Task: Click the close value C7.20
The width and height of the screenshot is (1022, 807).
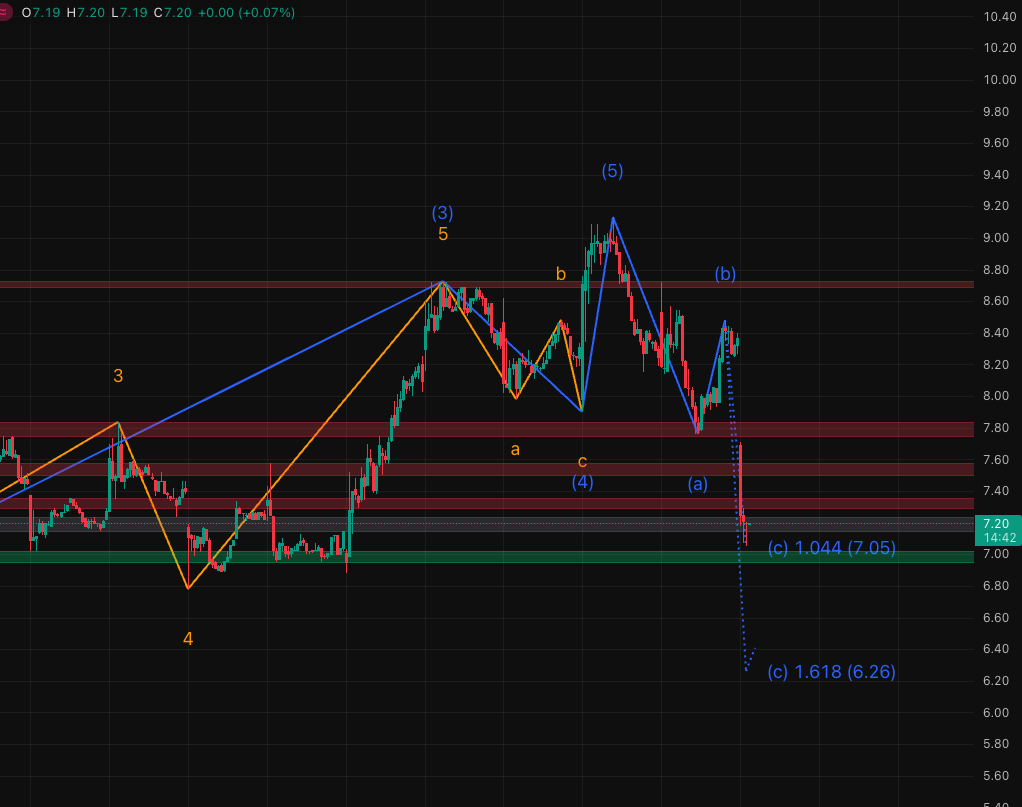Action: 173,12
